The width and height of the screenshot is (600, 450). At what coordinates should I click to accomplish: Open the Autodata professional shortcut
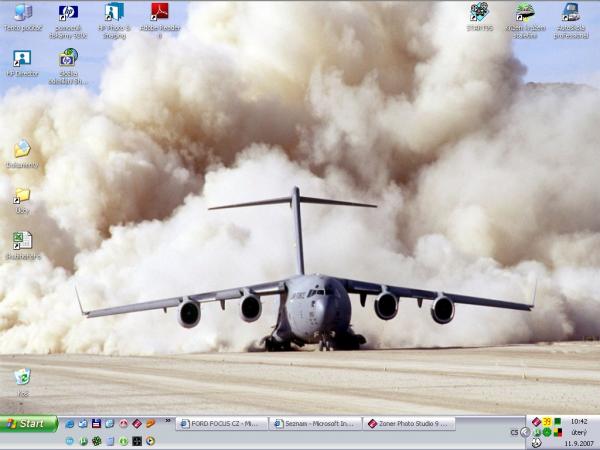click(571, 14)
